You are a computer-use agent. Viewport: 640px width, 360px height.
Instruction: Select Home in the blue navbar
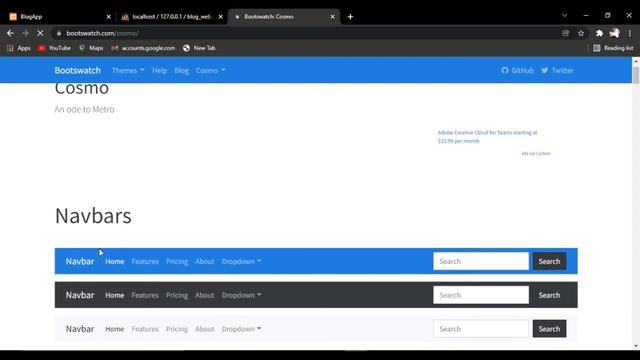pyautogui.click(x=115, y=261)
